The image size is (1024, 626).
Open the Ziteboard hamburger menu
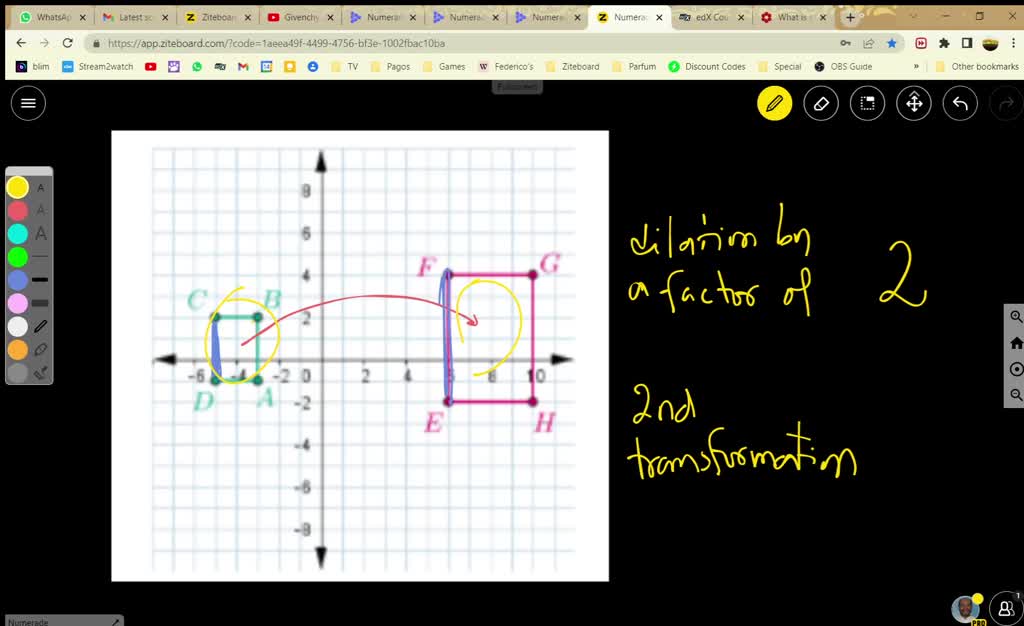[x=28, y=103]
